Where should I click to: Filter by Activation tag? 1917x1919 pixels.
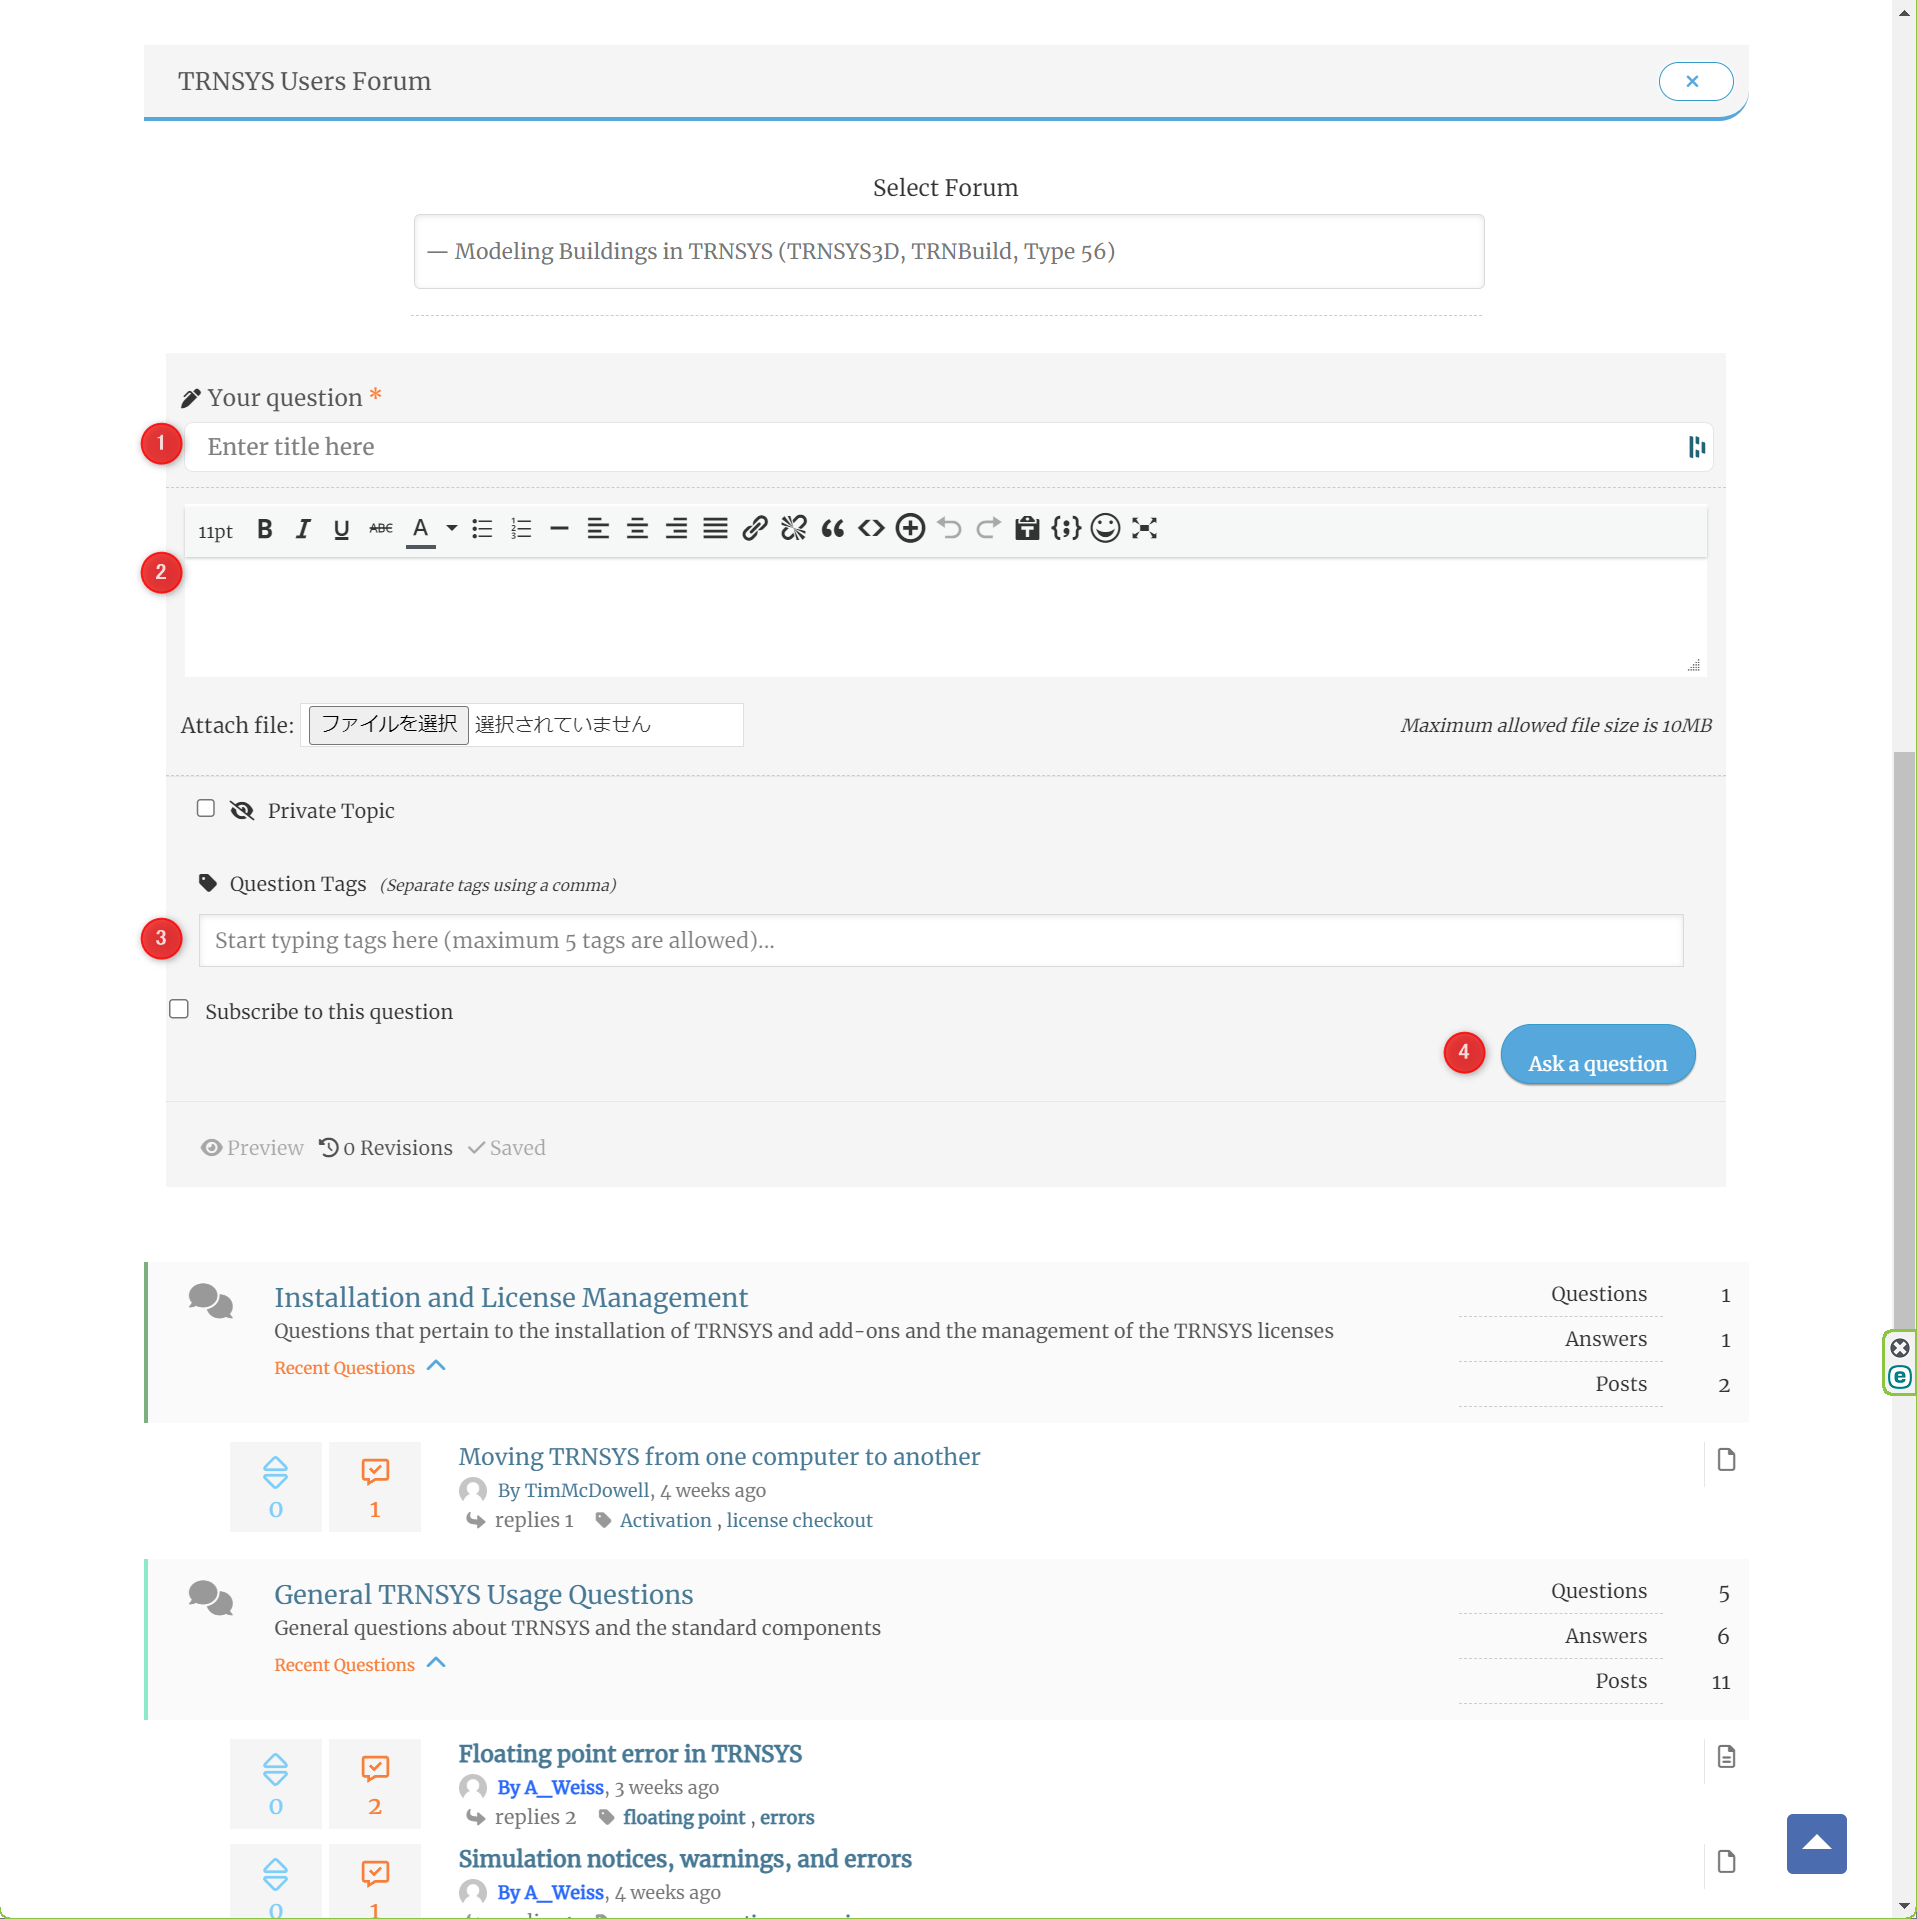click(665, 1520)
